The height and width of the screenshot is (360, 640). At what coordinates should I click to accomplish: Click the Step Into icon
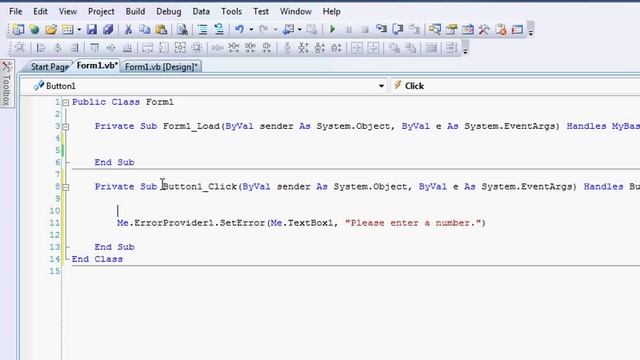(382, 29)
